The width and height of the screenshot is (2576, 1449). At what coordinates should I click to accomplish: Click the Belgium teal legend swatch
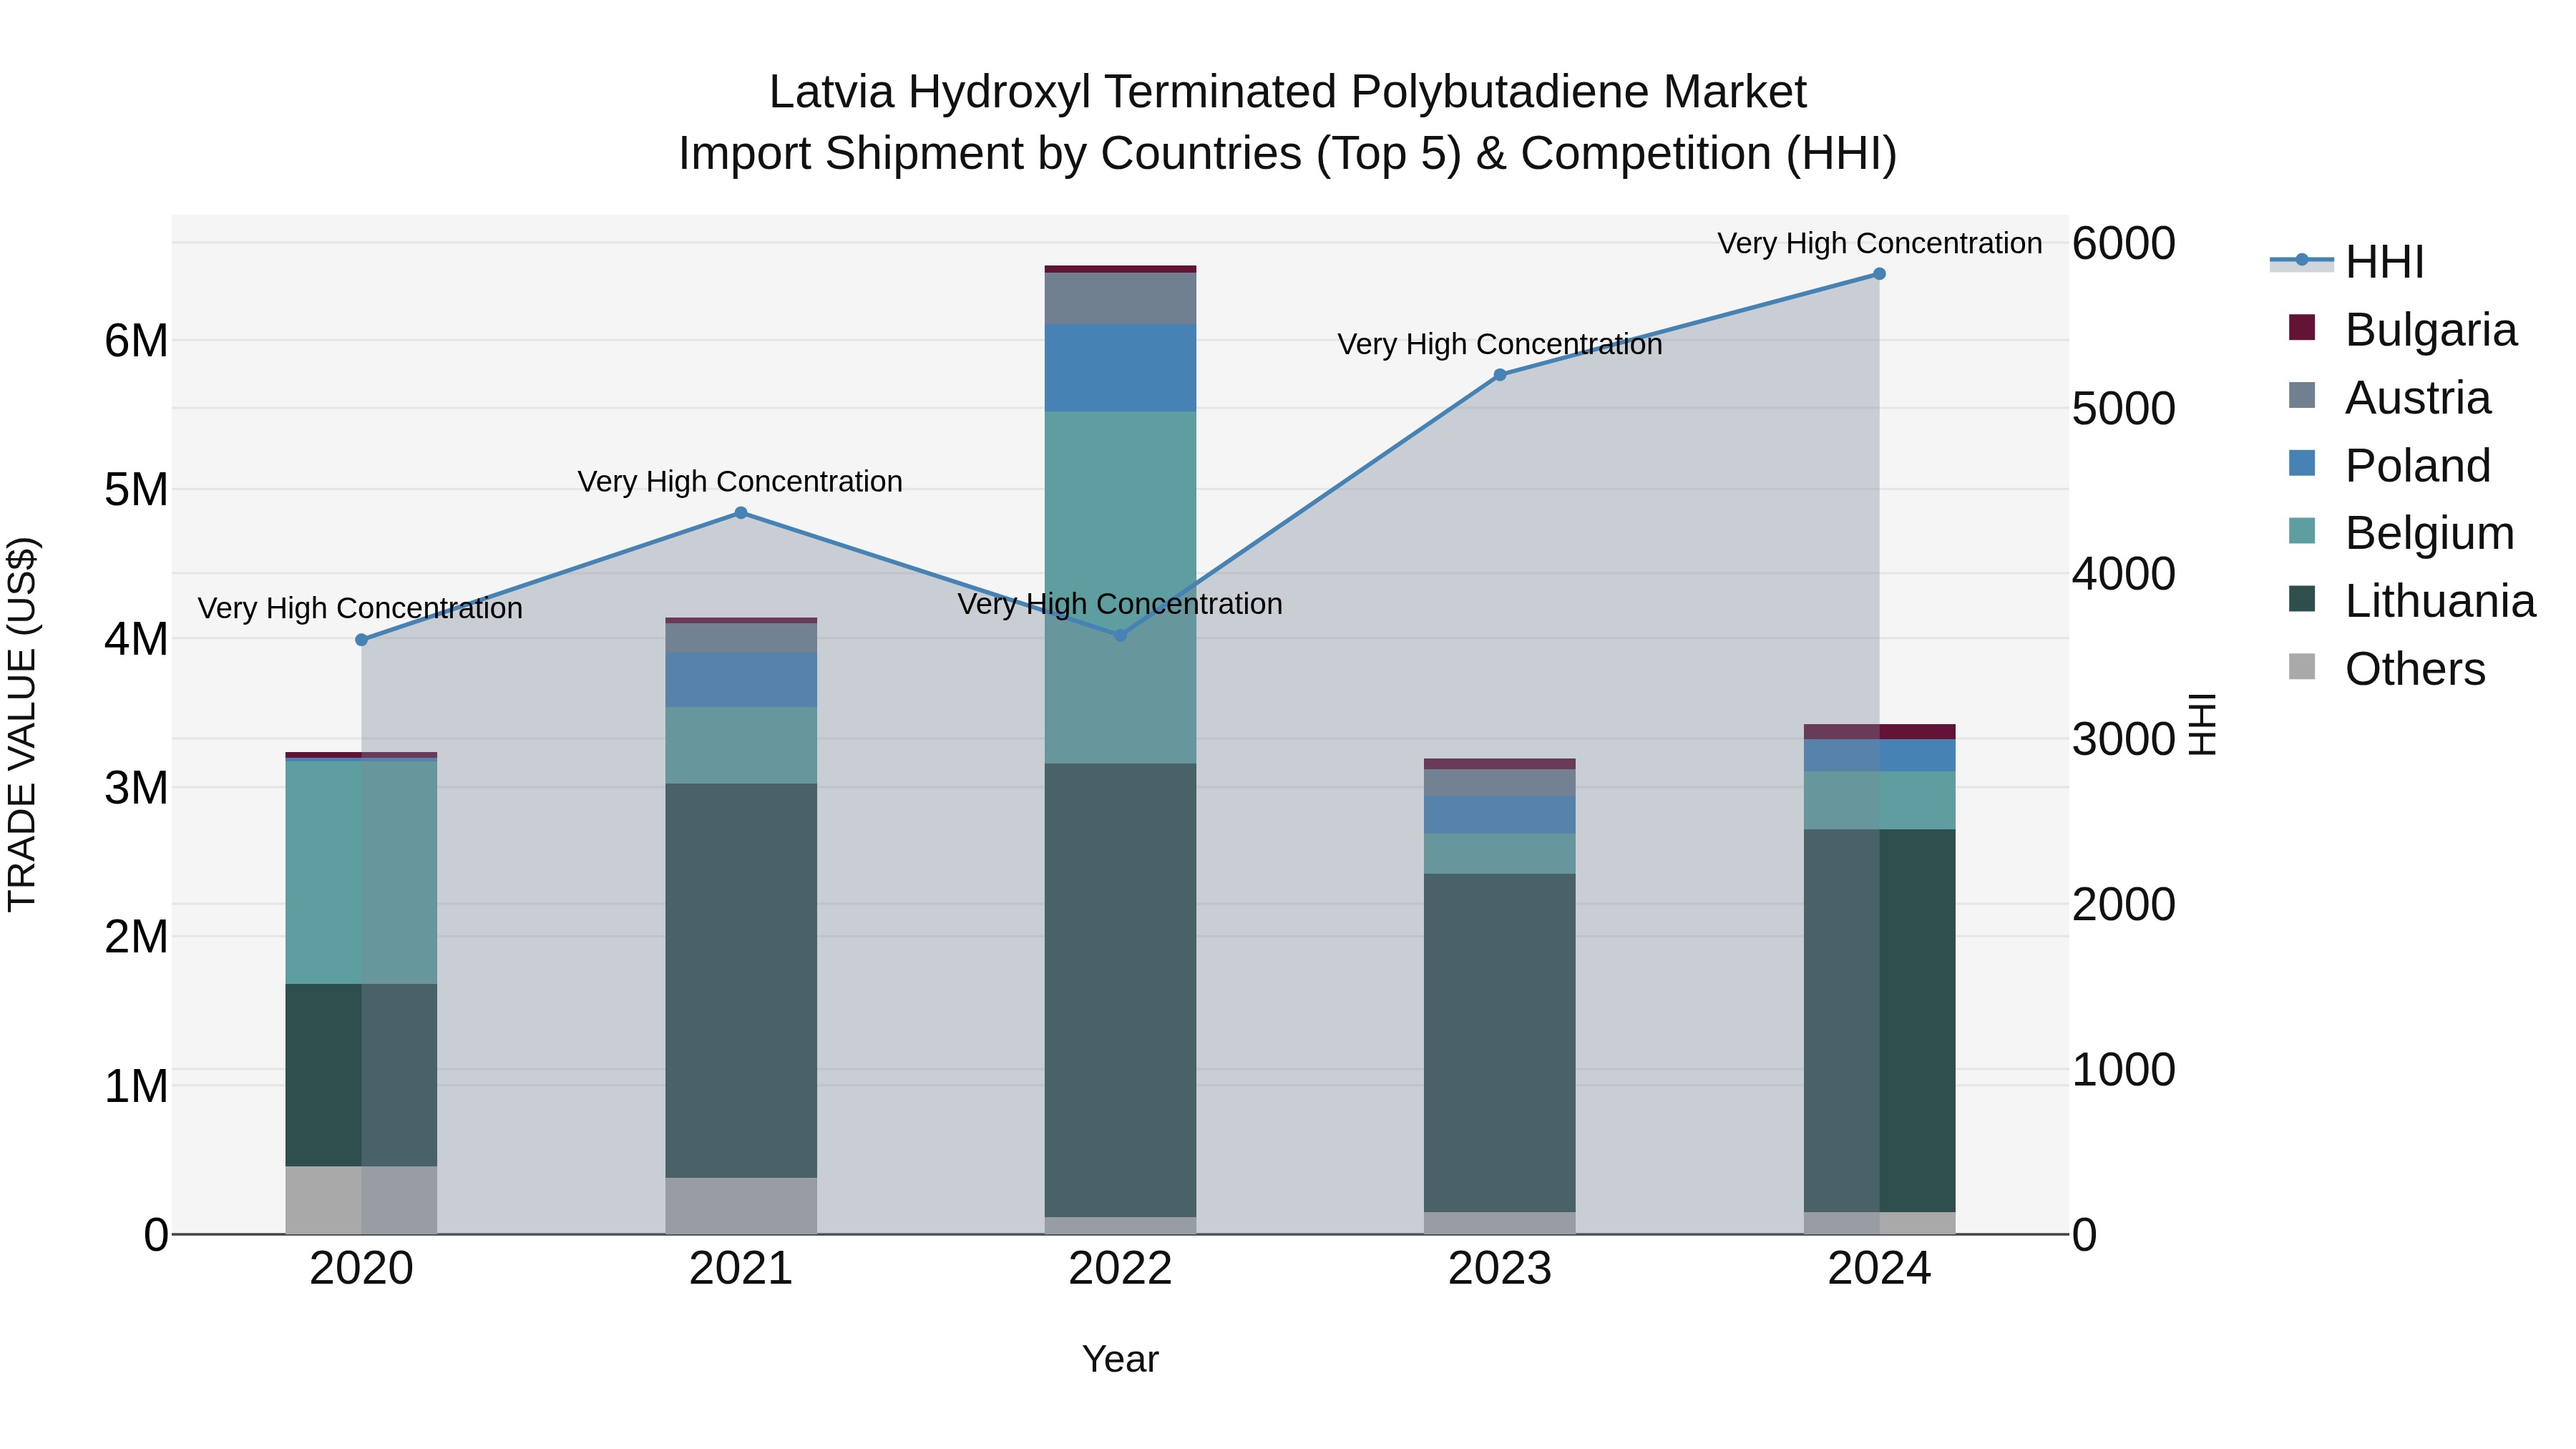(2302, 531)
